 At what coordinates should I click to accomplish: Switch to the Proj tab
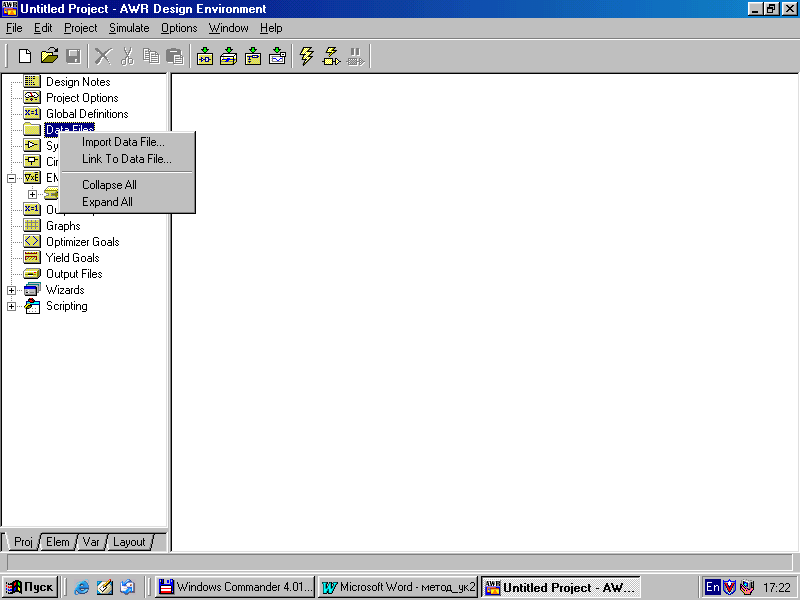coord(22,542)
